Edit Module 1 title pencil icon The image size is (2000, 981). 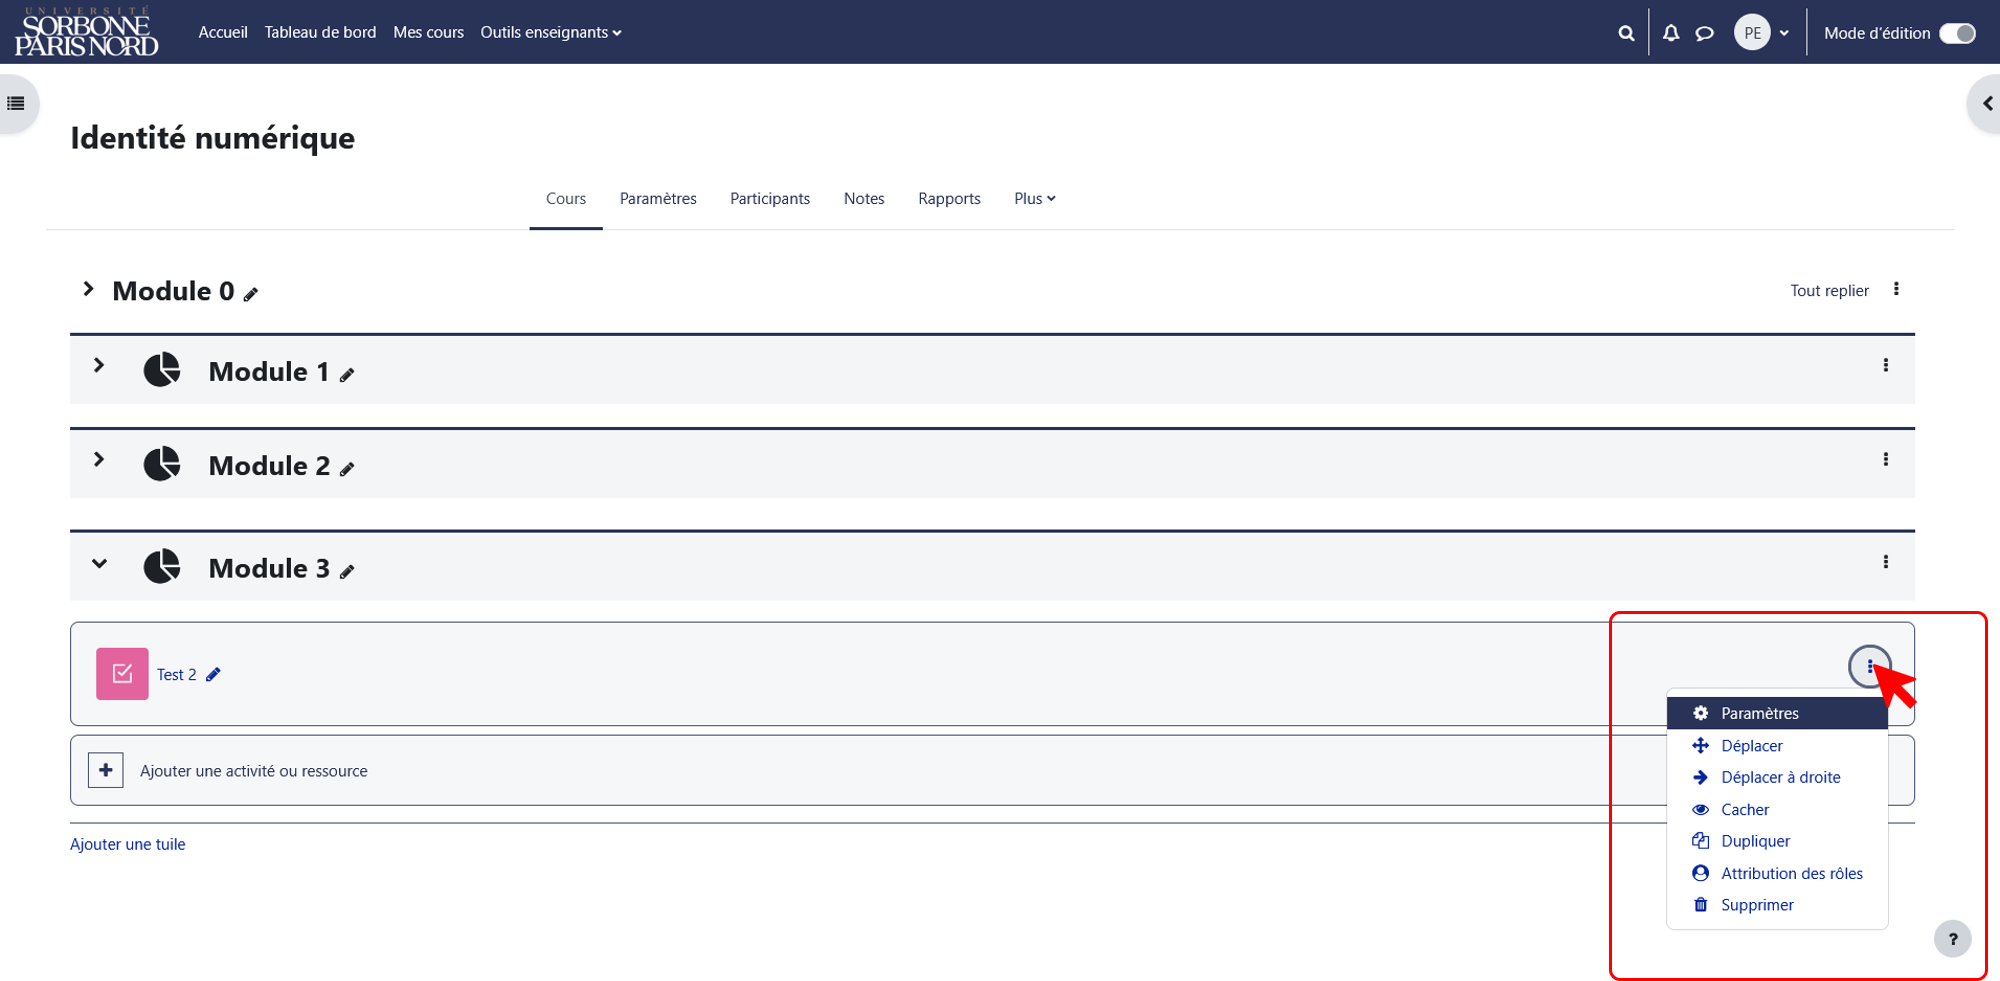tap(347, 375)
